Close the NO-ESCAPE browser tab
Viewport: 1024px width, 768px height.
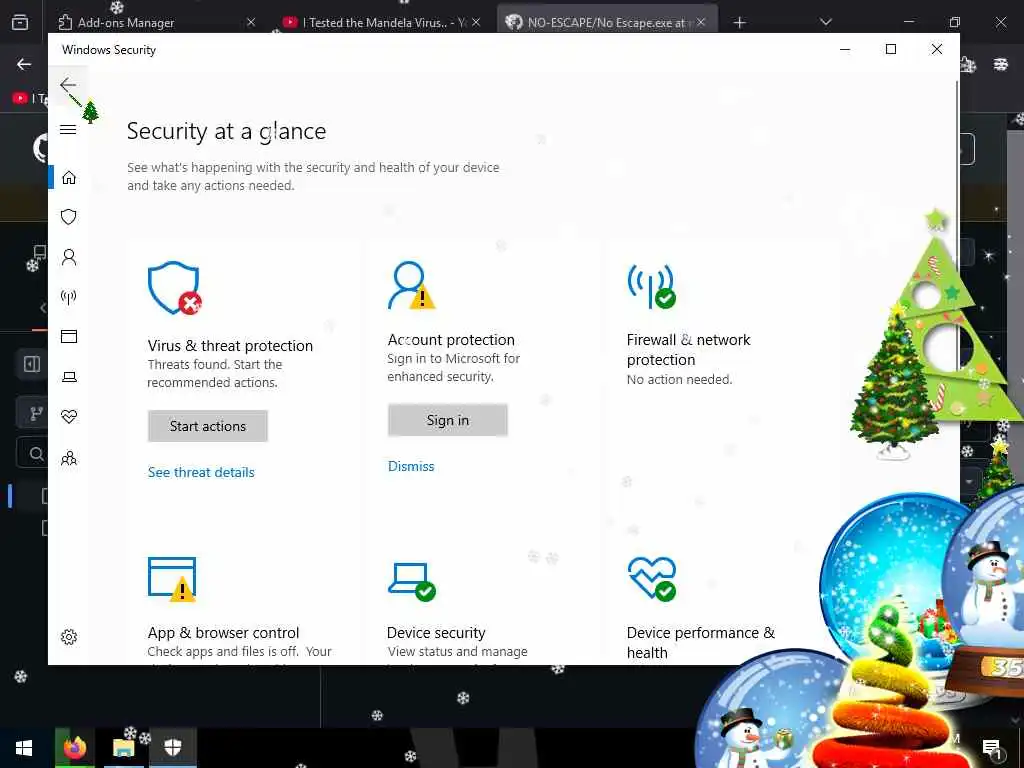(x=701, y=22)
